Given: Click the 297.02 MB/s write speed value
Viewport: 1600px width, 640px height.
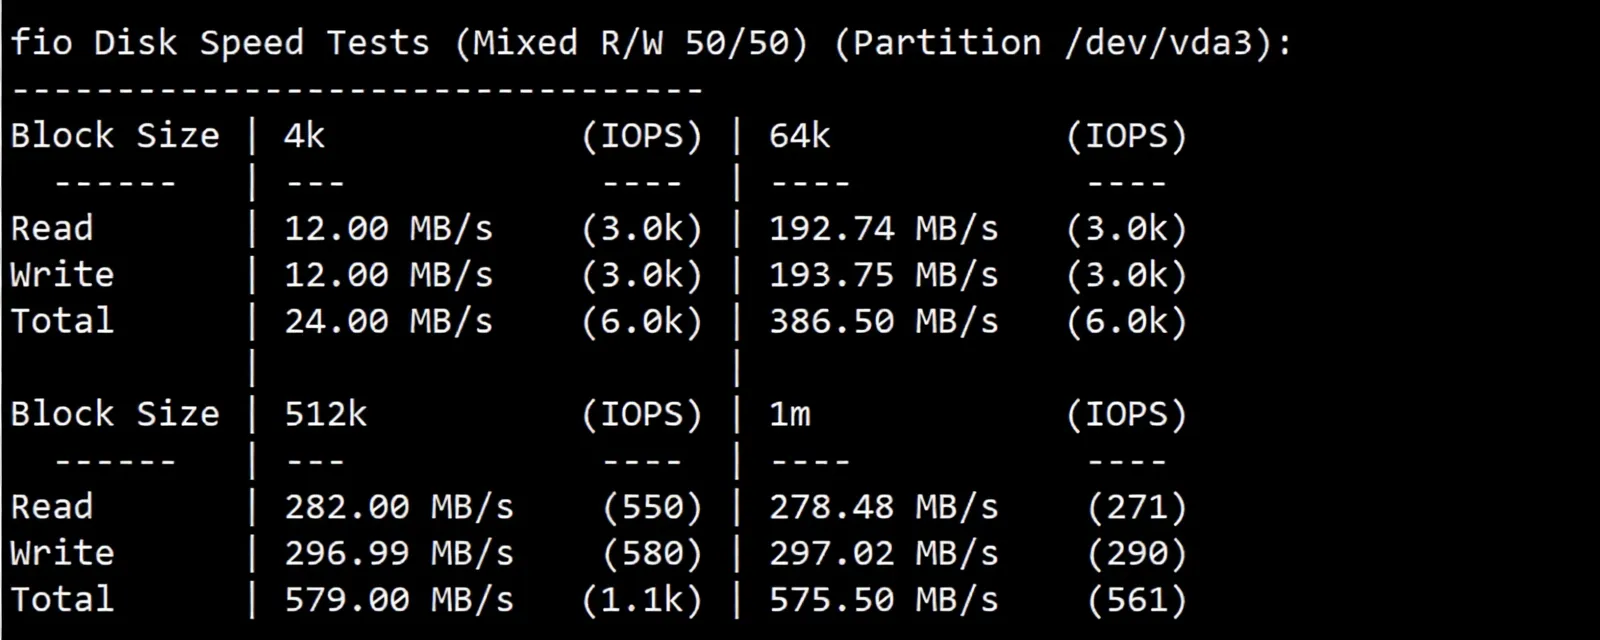Looking at the screenshot, I should pos(883,553).
